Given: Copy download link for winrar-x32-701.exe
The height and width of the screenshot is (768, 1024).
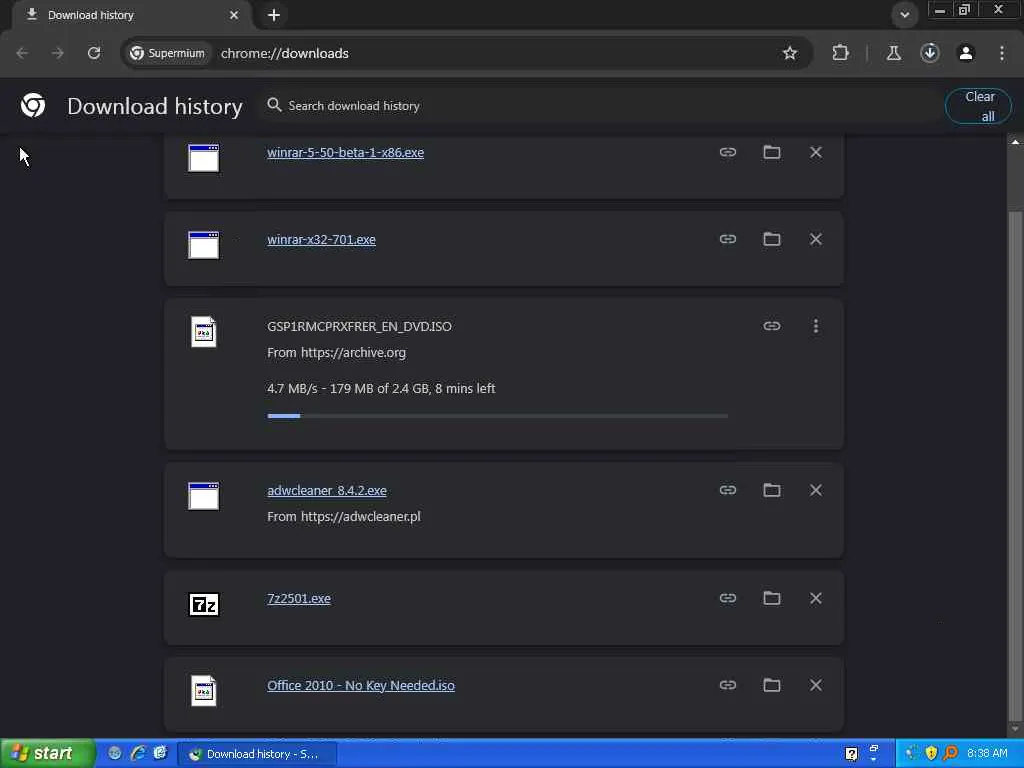Looking at the screenshot, I should (x=728, y=239).
